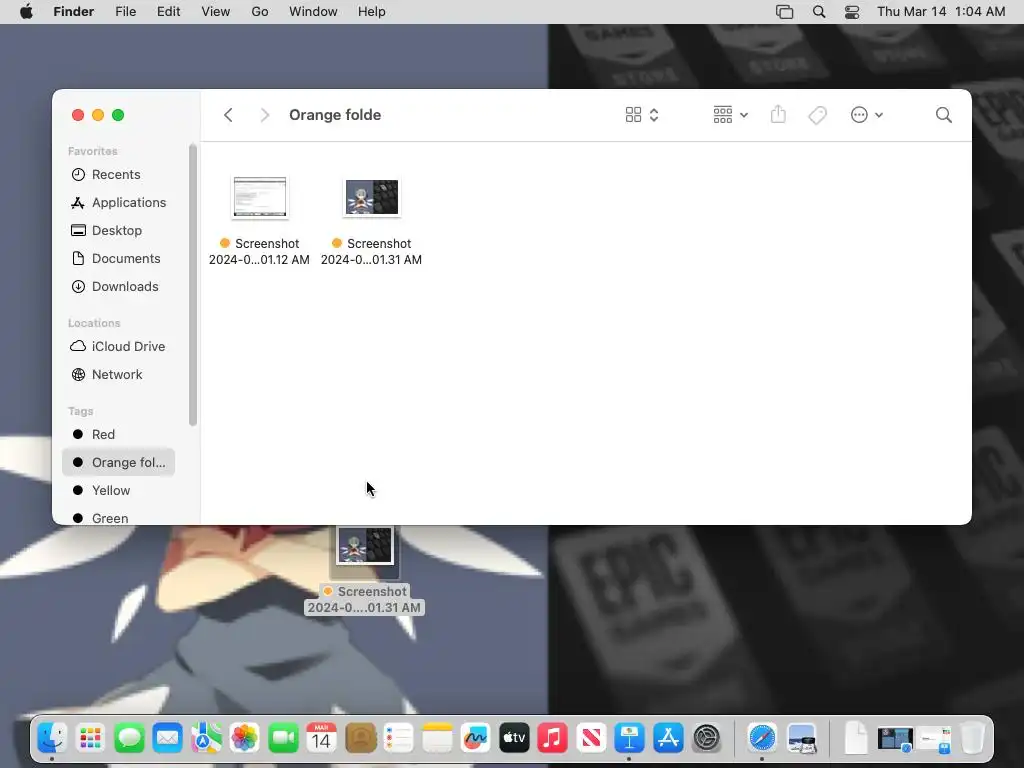Select the desktop Screenshot 01.31 AM icon

pos(365,546)
